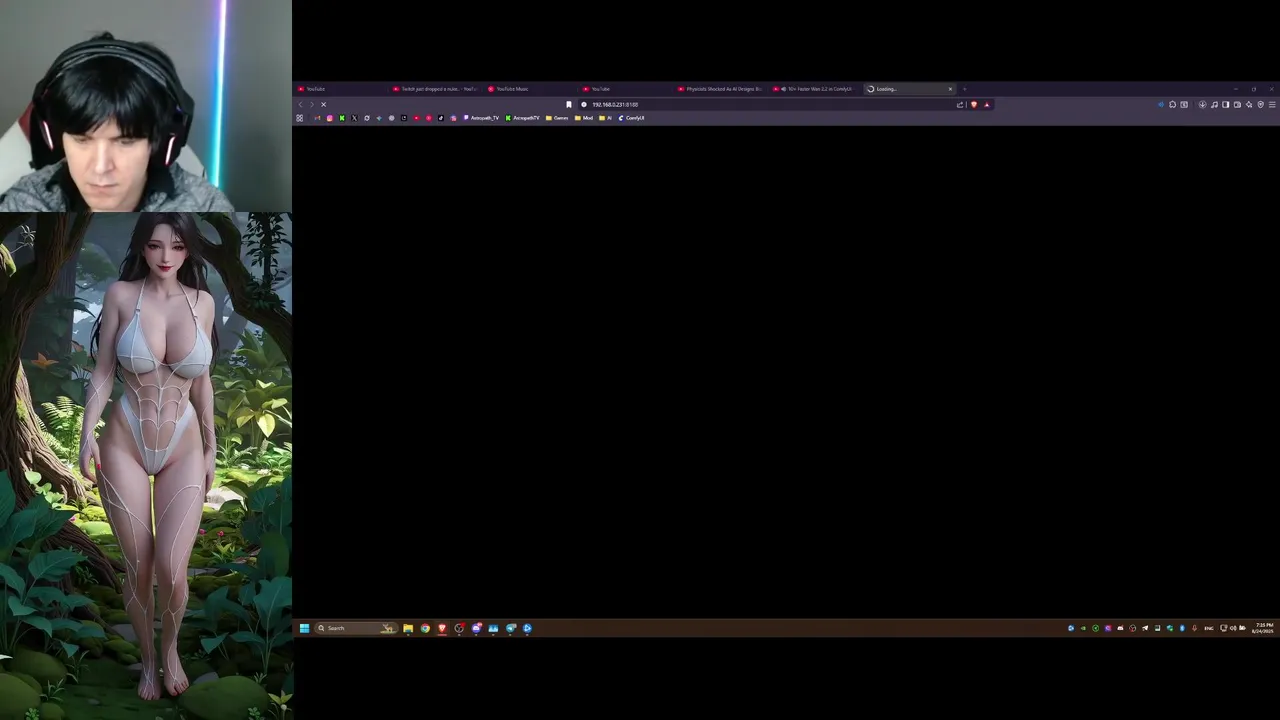Close the Loading tab

pos(950,89)
